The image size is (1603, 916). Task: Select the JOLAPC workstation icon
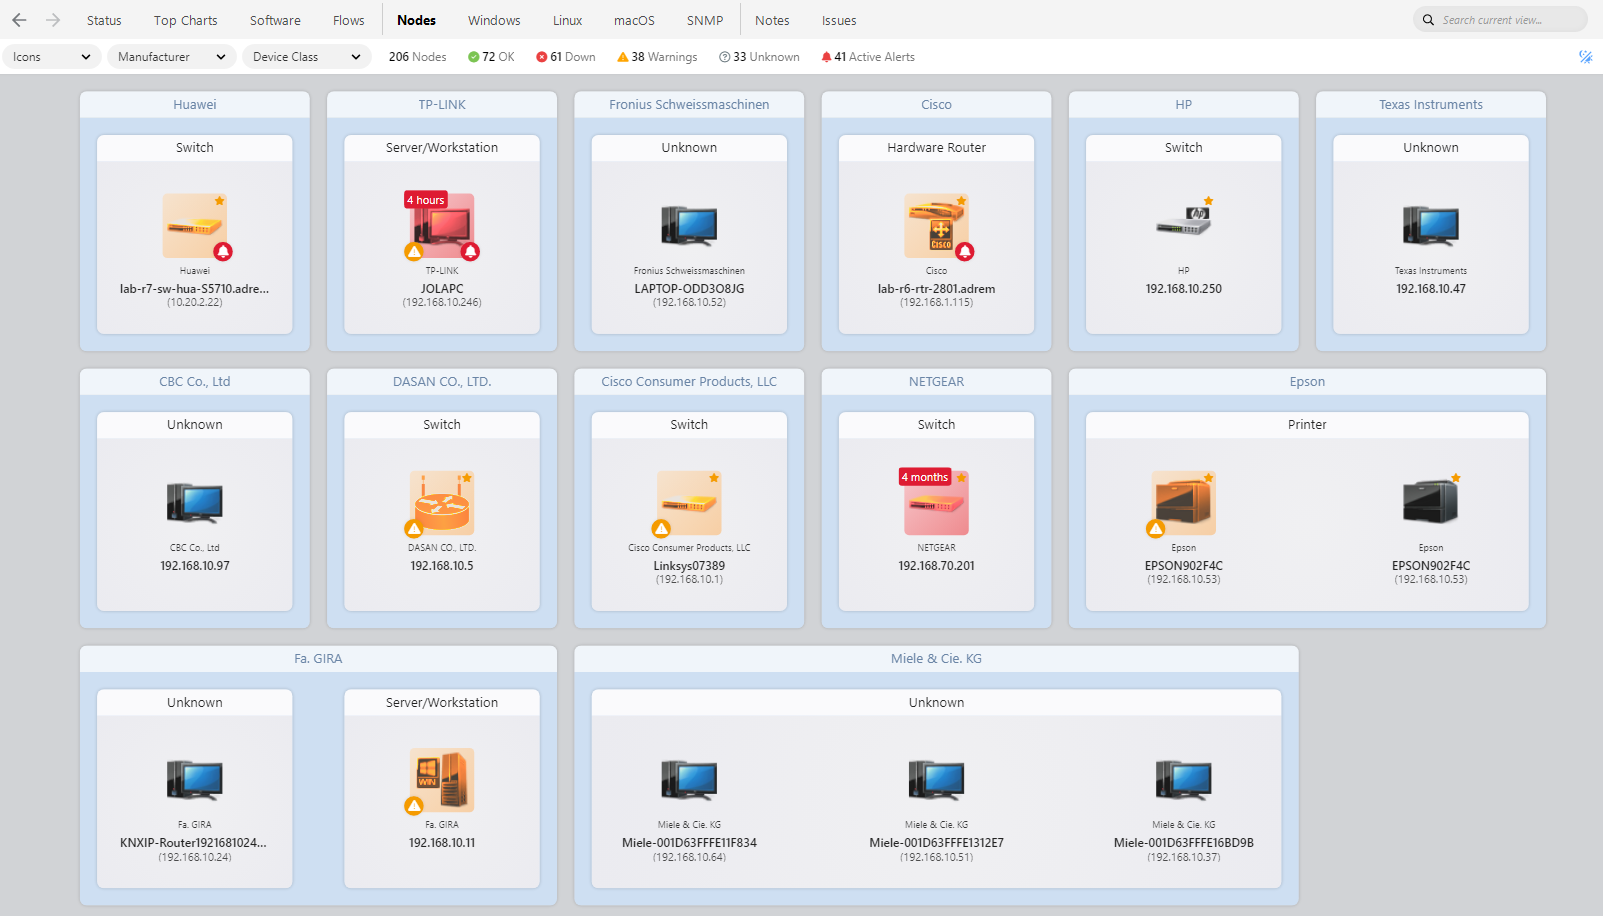point(441,226)
